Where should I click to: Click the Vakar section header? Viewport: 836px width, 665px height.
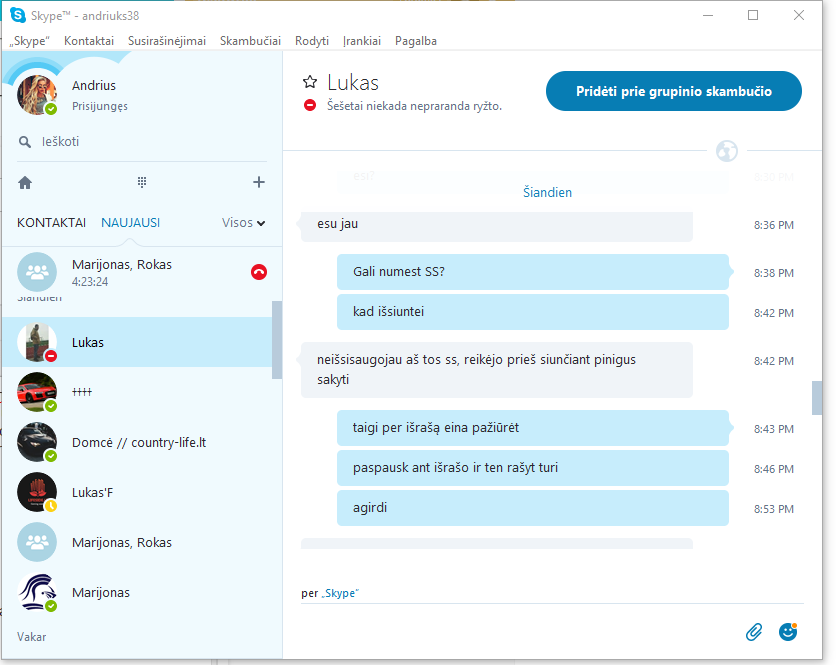coord(31,637)
